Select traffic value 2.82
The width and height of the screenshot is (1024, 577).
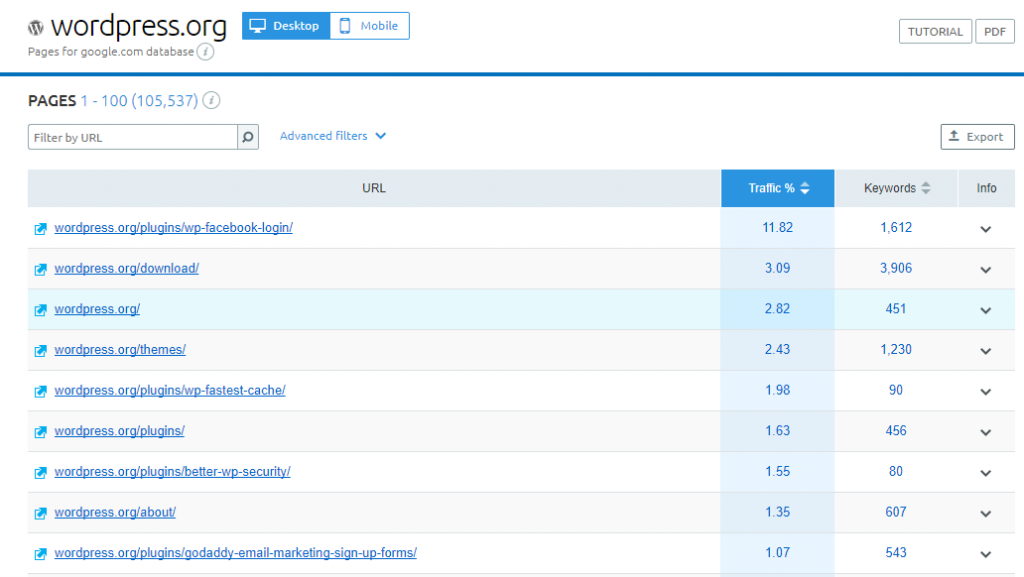point(778,309)
